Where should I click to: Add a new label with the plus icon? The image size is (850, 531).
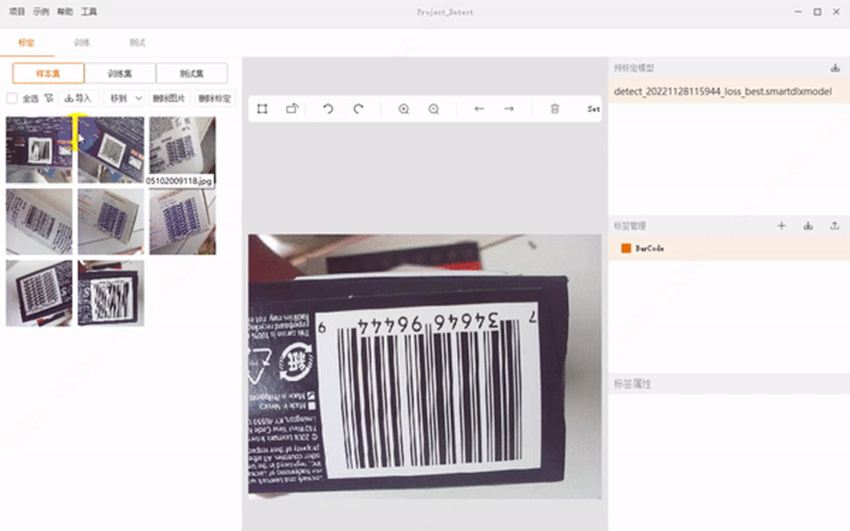click(781, 226)
